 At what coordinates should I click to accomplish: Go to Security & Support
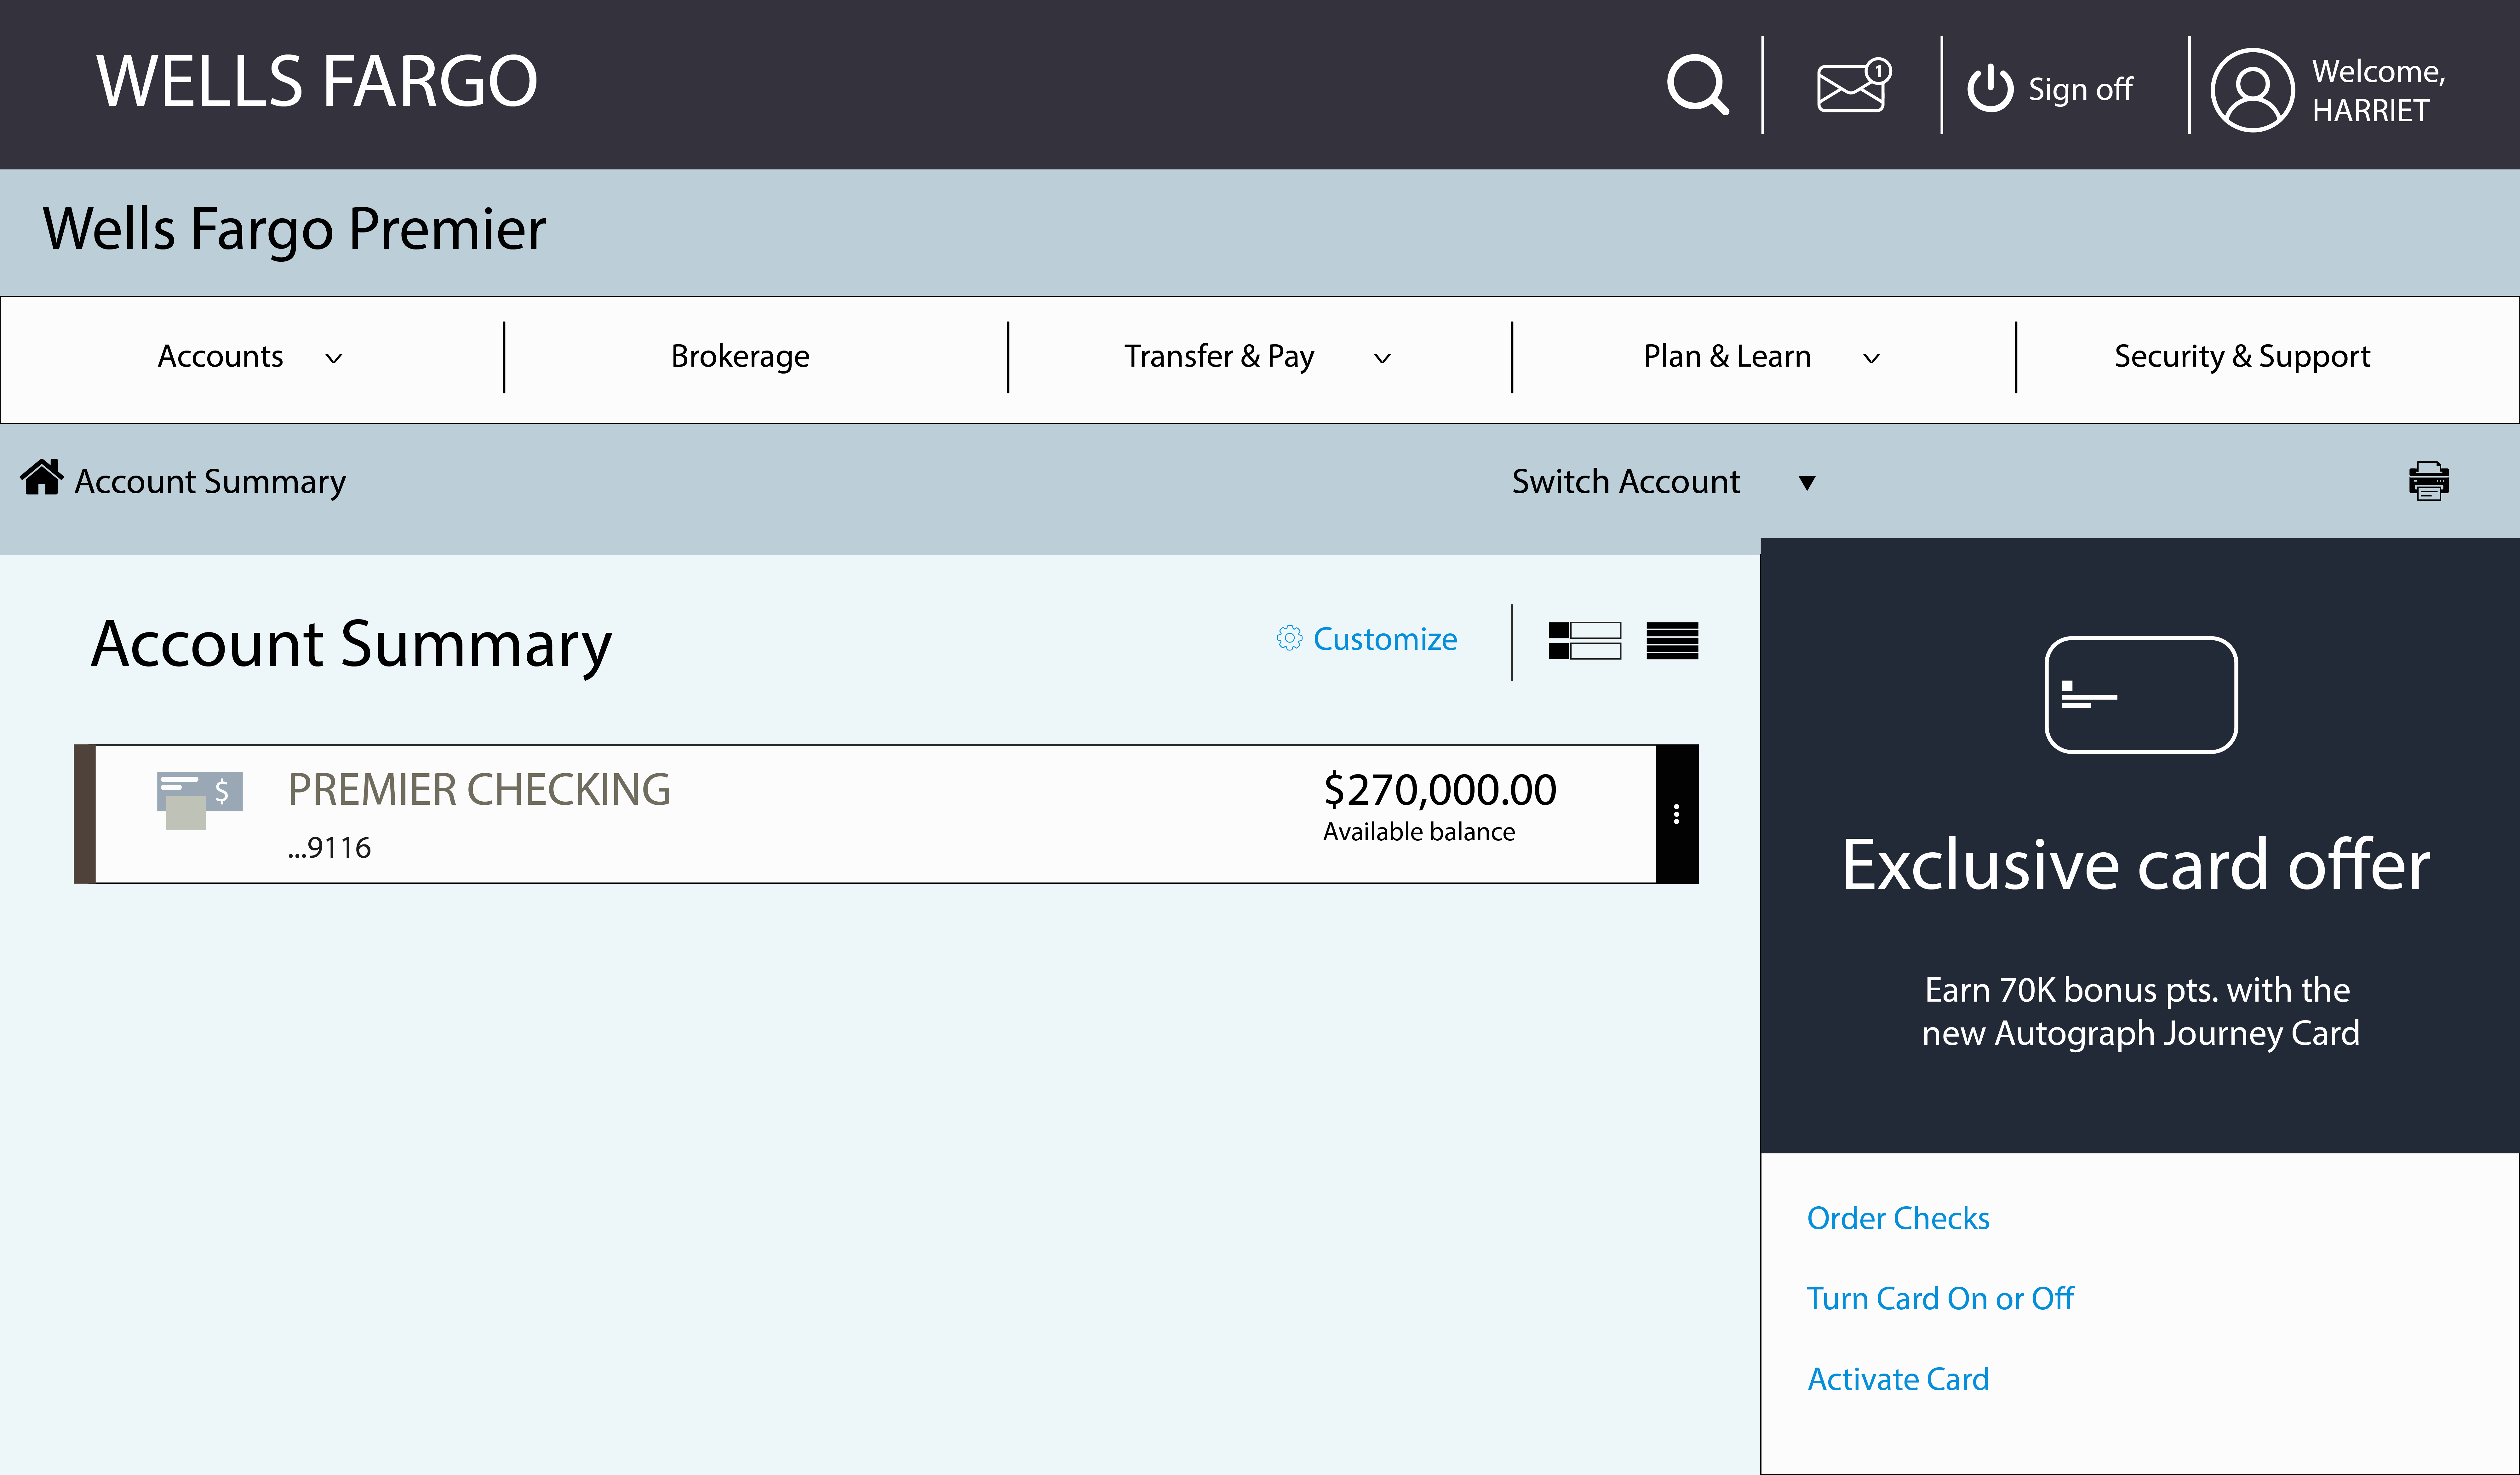point(2242,357)
